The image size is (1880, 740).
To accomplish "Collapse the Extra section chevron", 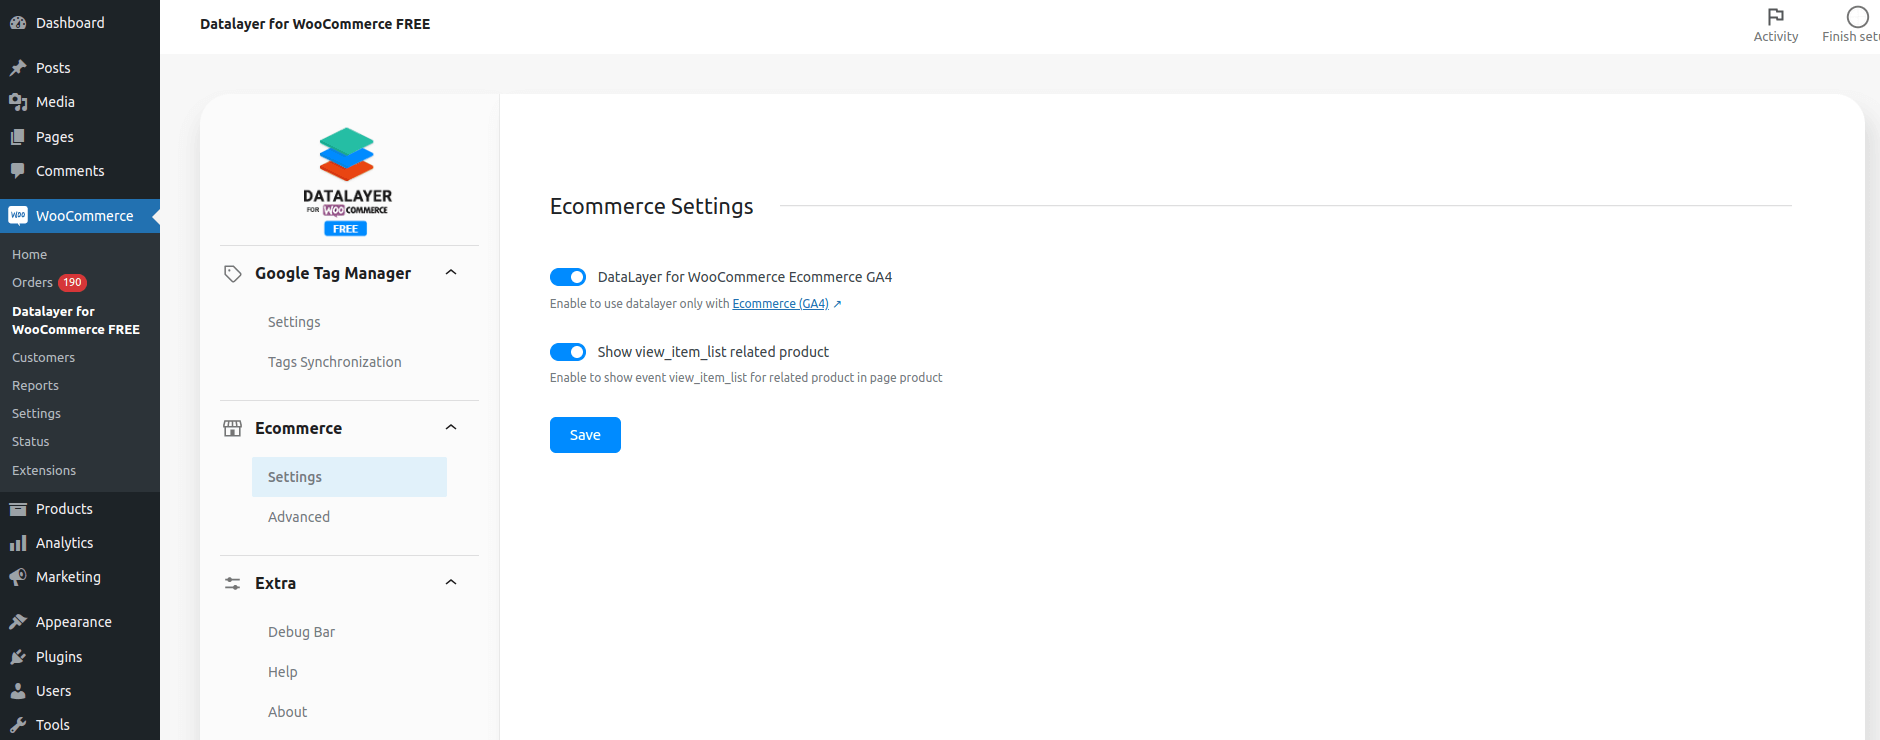I will pos(451,583).
